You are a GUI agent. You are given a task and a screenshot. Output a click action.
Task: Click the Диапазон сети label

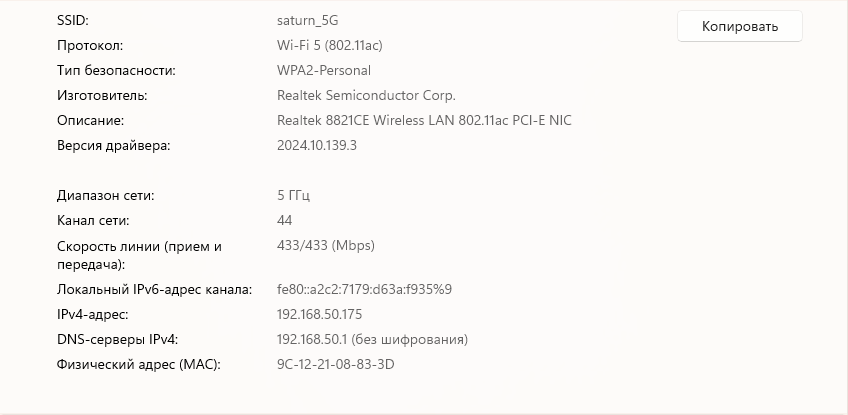click(106, 195)
